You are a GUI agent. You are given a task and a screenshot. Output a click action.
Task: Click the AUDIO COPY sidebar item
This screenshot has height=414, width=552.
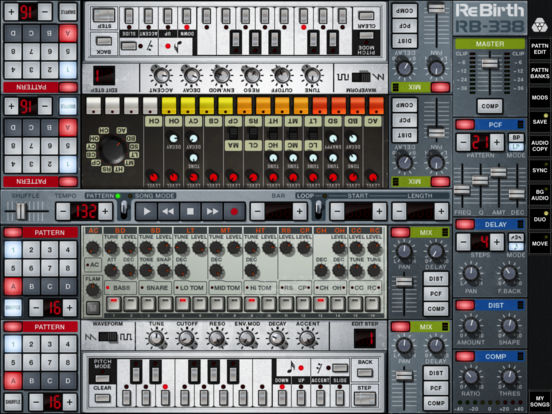(540, 146)
